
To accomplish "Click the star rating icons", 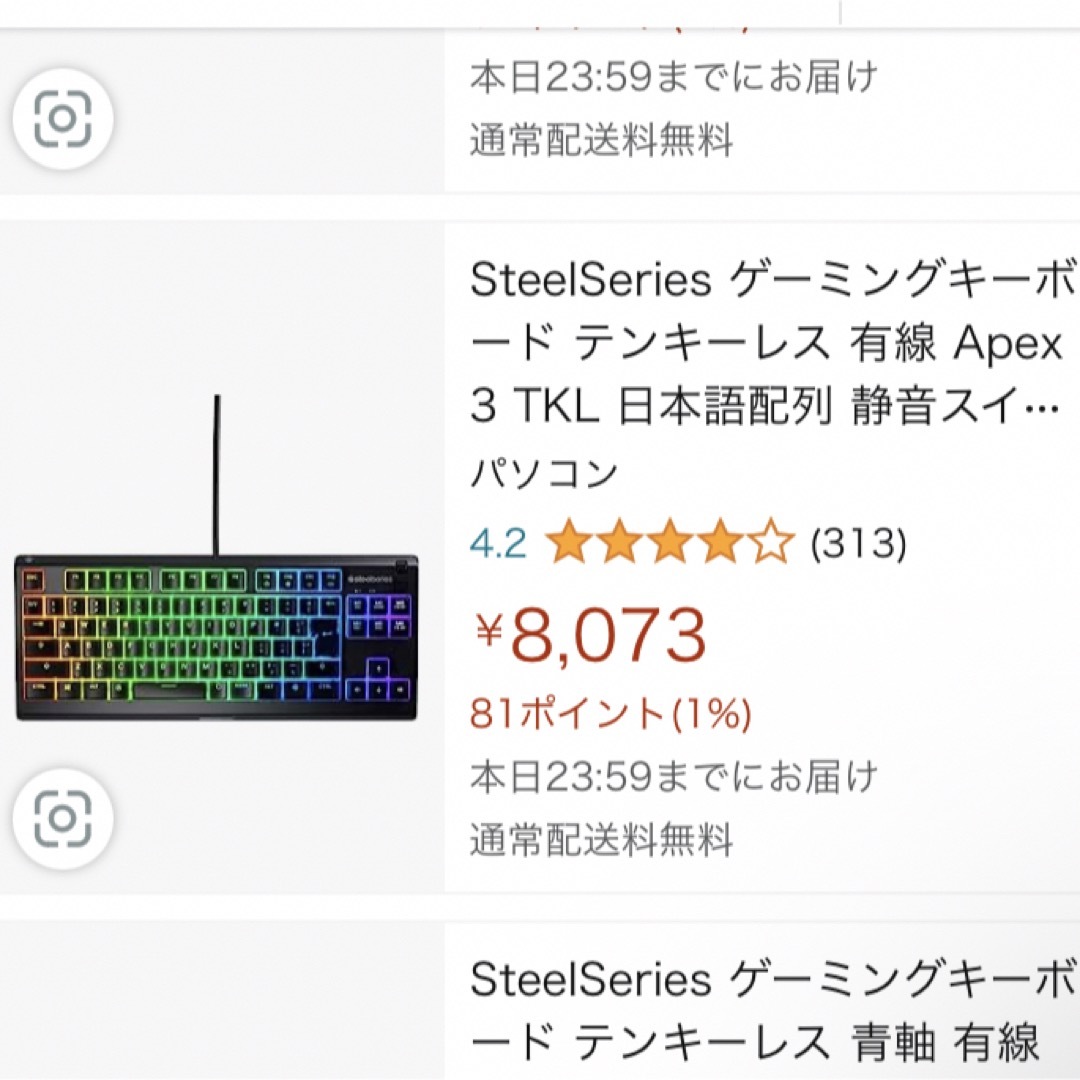I will pos(669,543).
